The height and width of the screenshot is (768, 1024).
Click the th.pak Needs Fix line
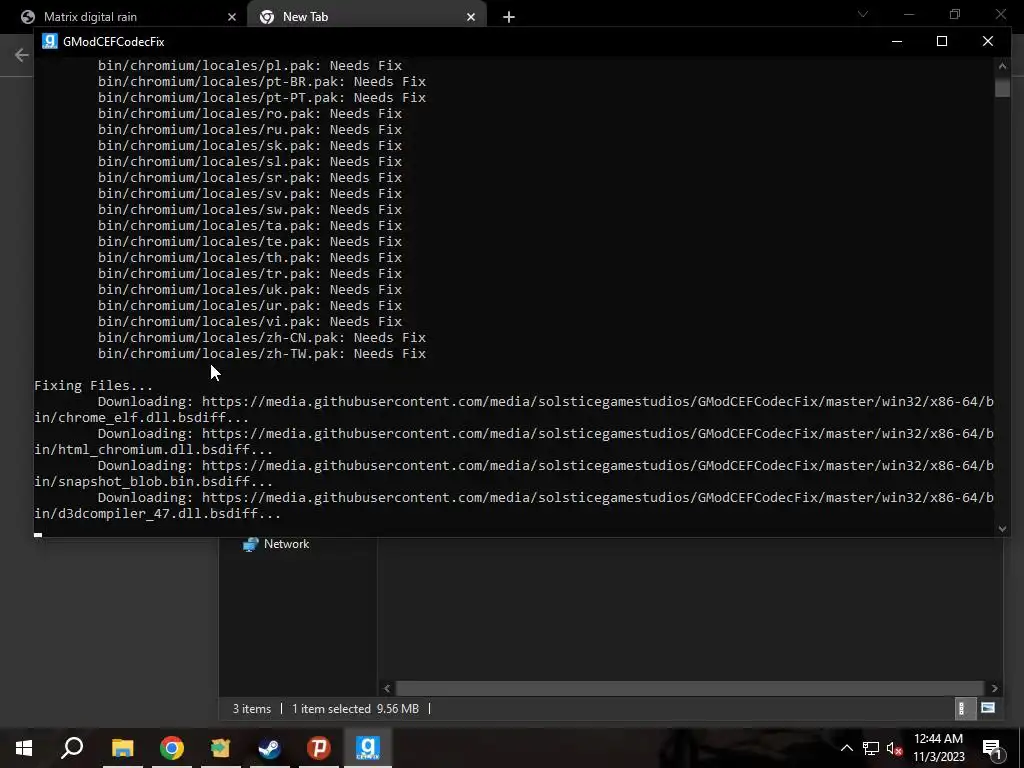[250, 257]
